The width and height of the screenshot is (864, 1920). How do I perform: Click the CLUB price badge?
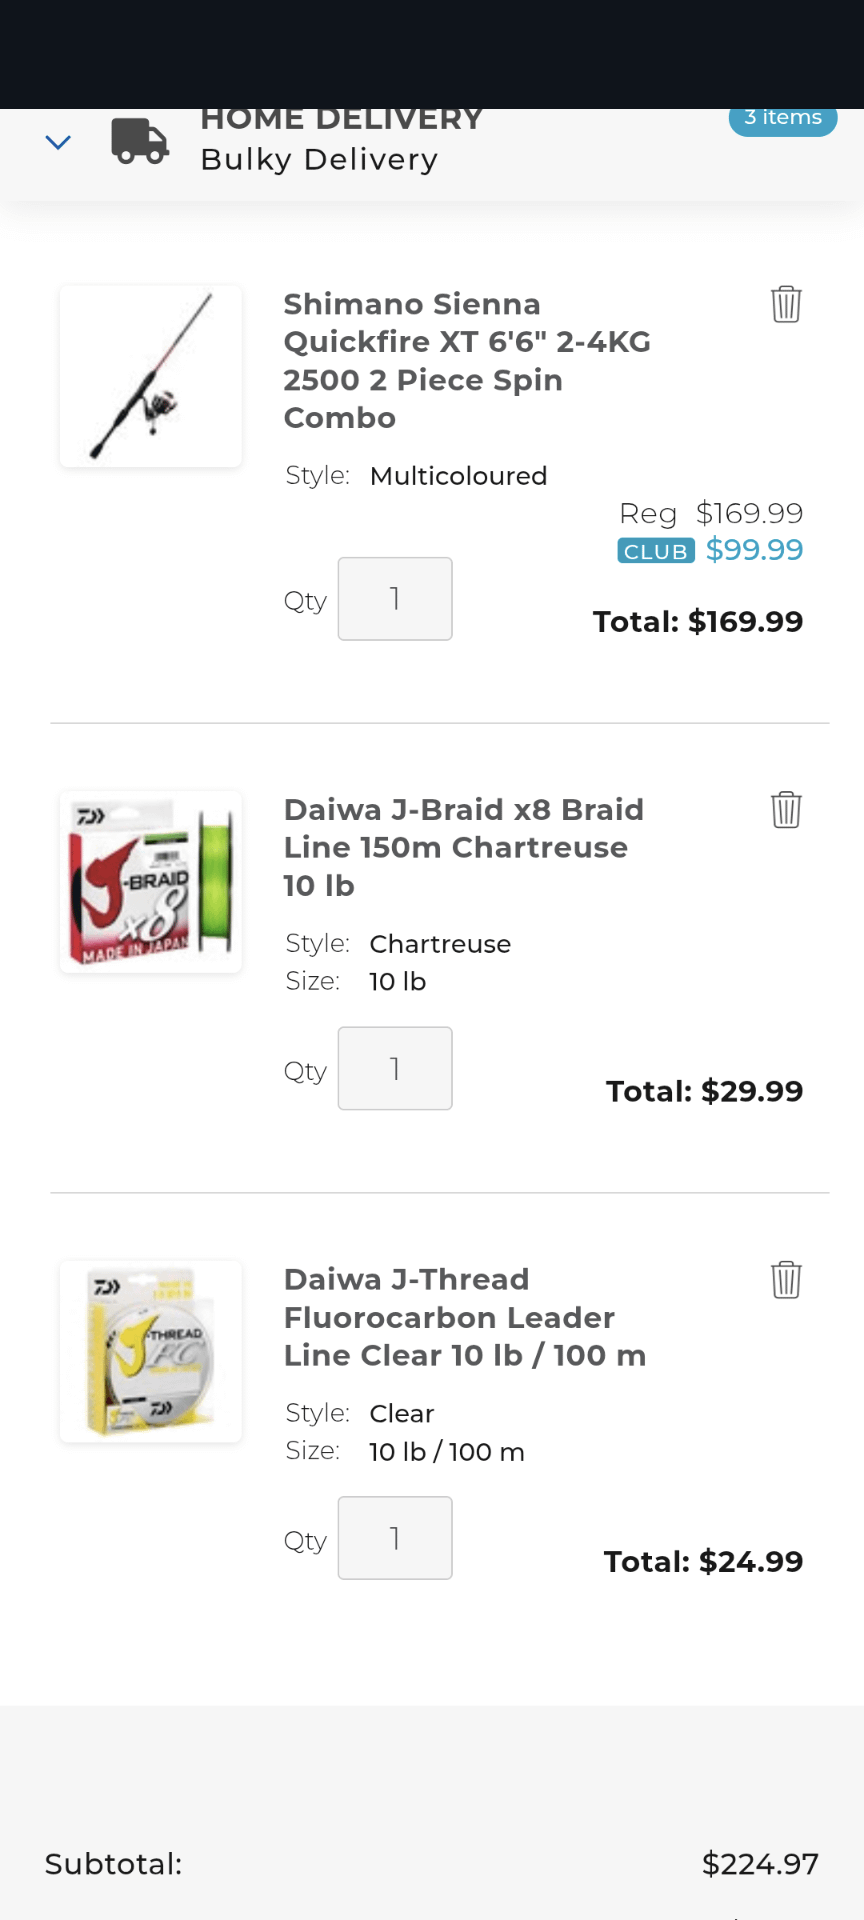tap(656, 551)
